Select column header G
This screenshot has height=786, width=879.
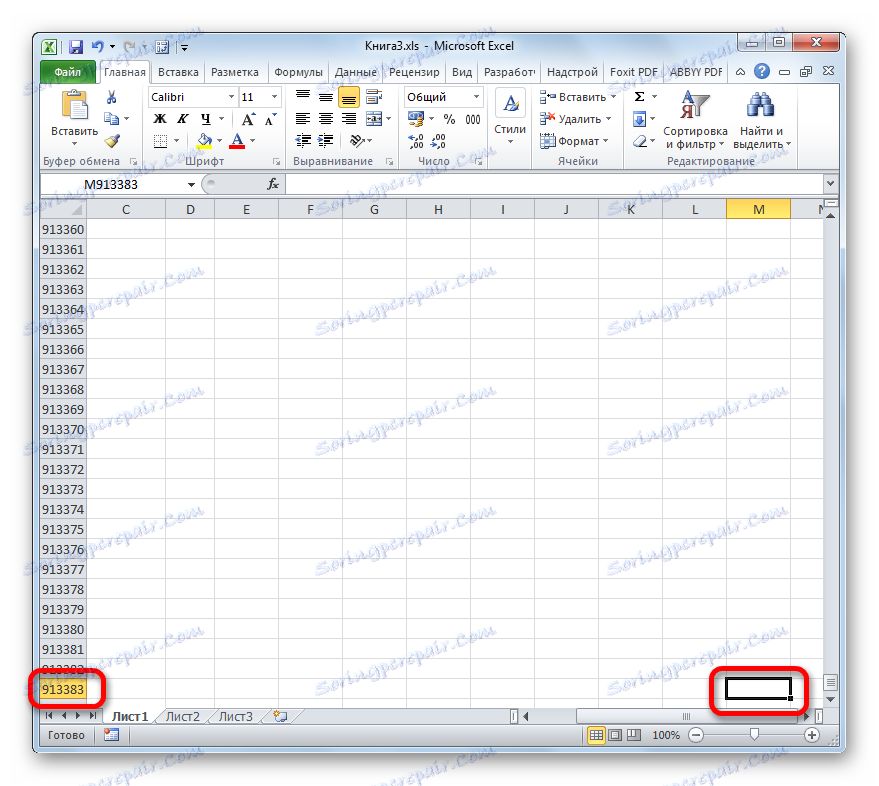(x=374, y=210)
